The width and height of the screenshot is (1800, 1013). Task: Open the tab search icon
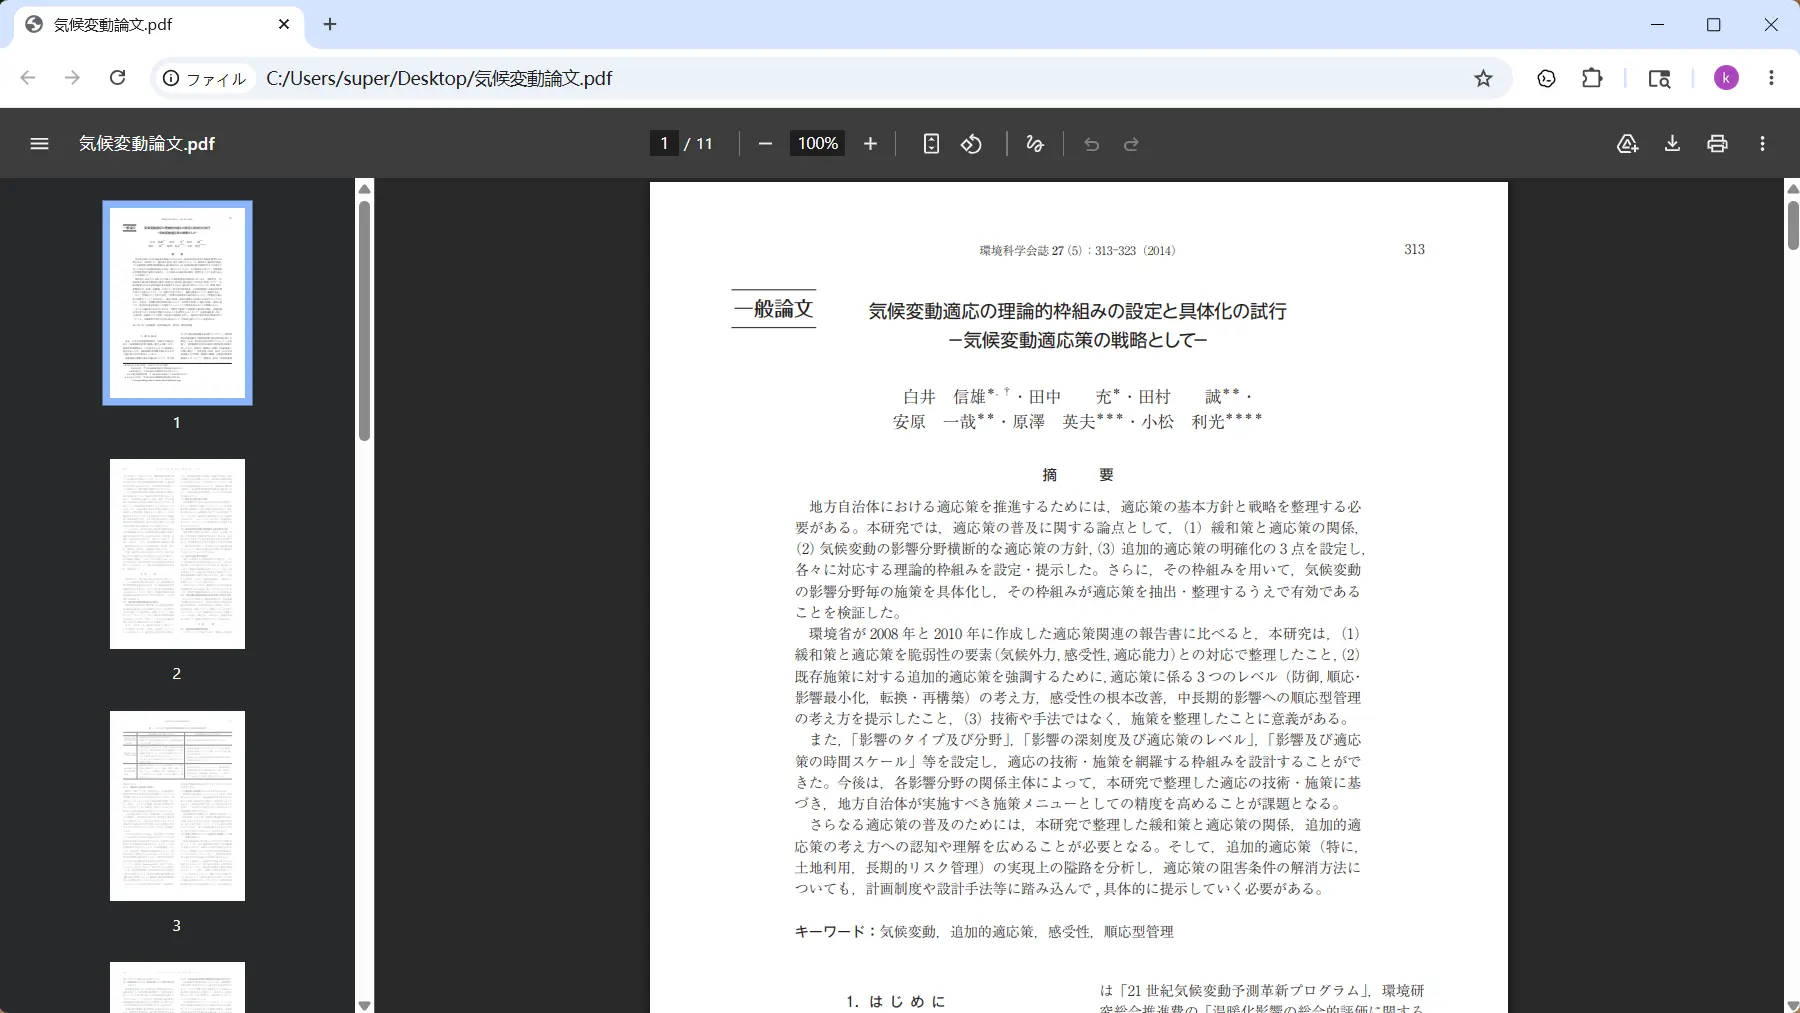click(1659, 78)
